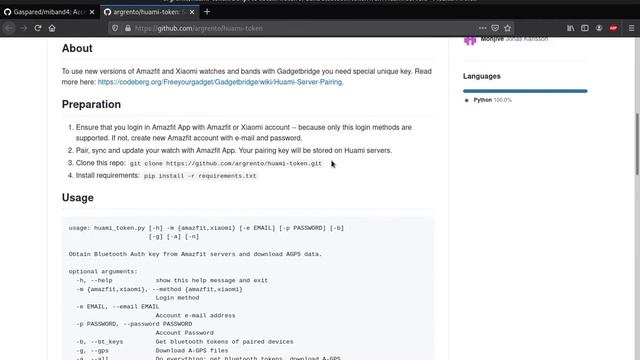Click the Usage heading
This screenshot has width=640, height=360.
click(x=78, y=198)
